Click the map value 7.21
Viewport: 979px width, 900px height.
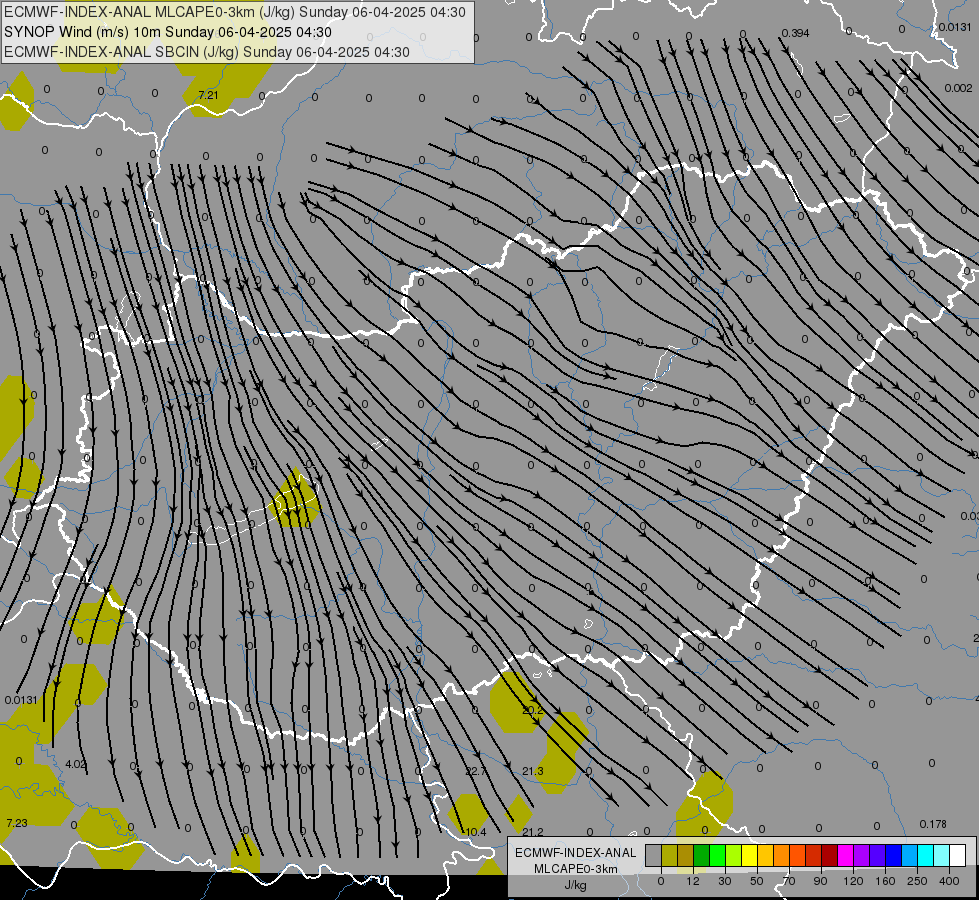[x=208, y=95]
